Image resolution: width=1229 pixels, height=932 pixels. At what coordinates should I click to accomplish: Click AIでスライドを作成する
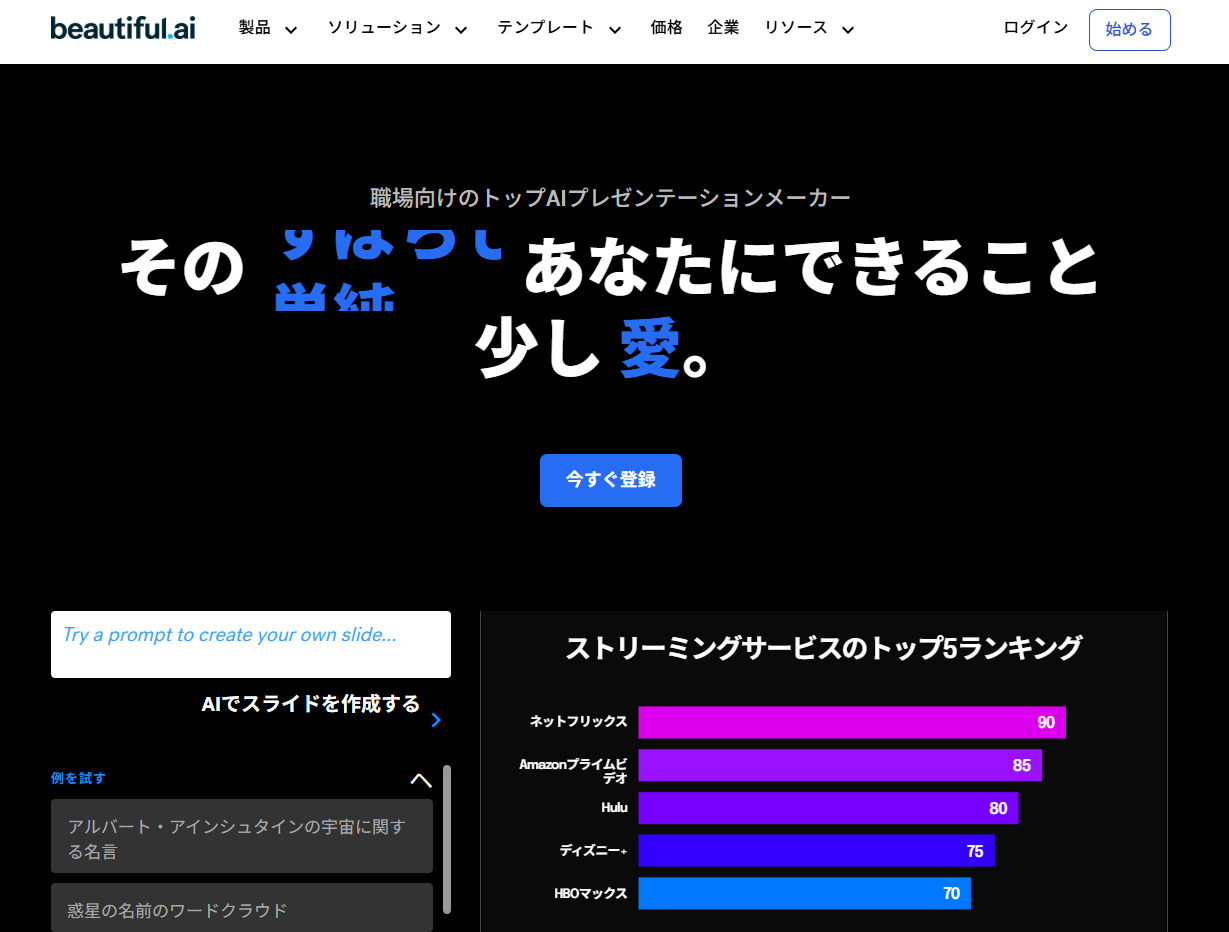[311, 704]
